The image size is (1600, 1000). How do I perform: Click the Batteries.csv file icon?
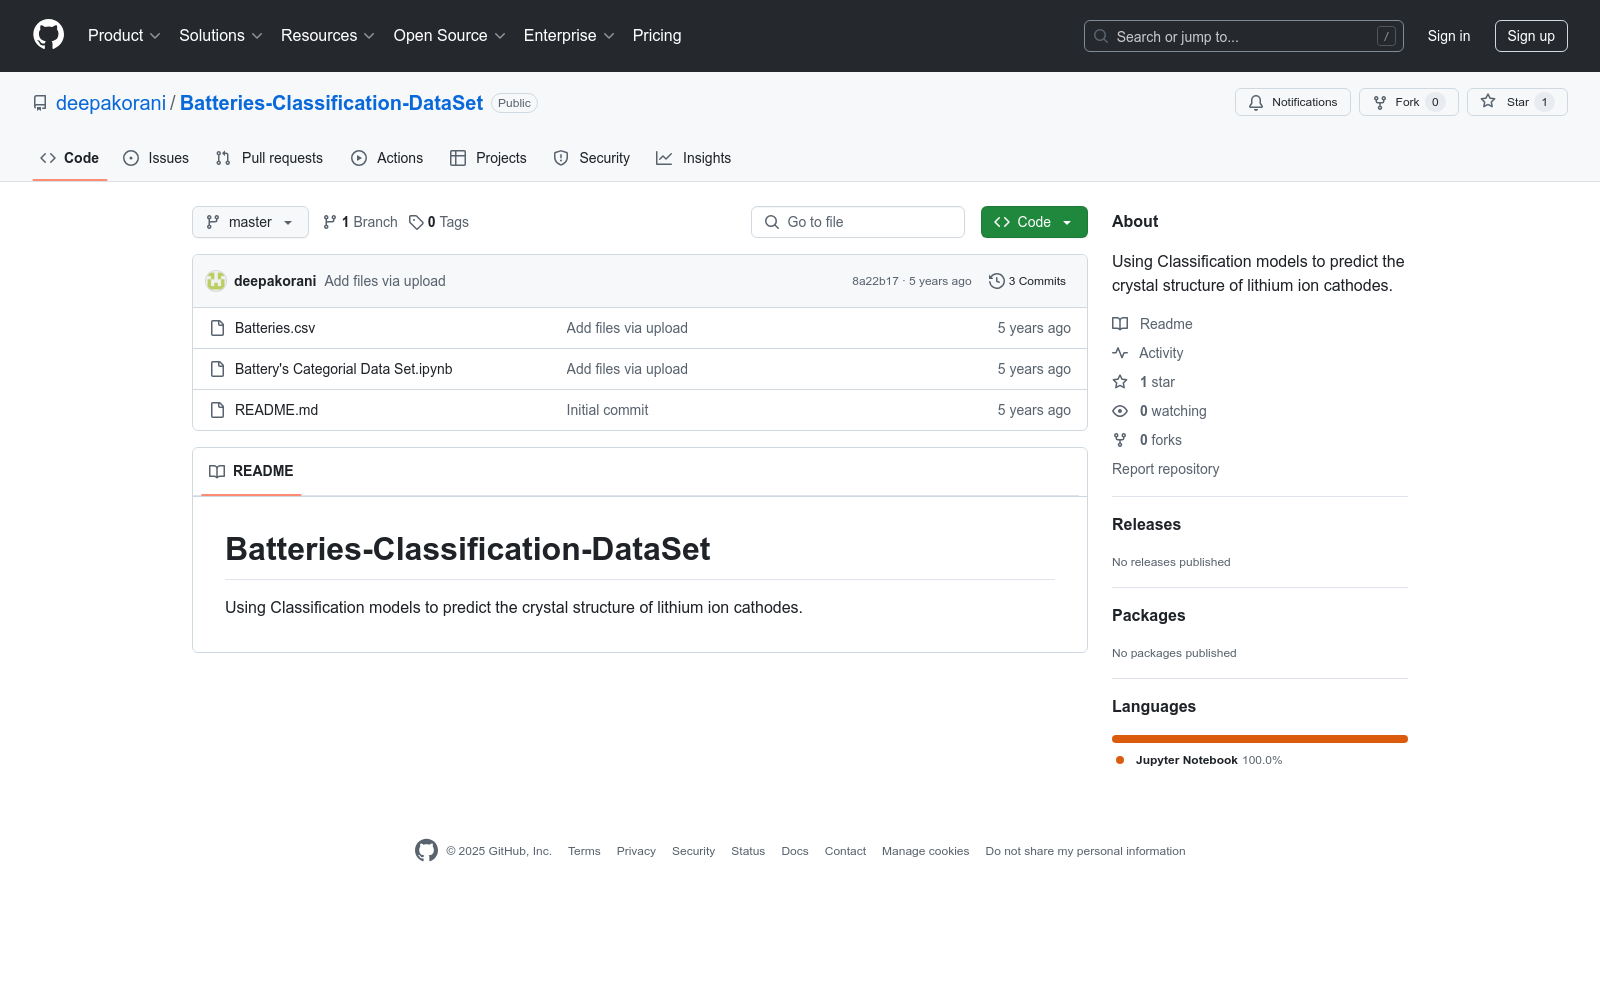click(x=217, y=328)
